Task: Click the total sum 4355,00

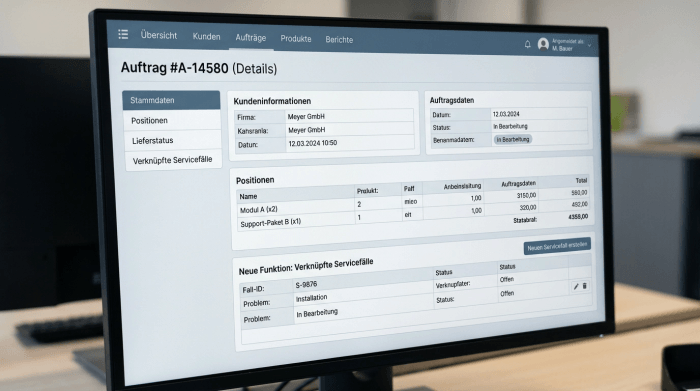Action: point(578,216)
